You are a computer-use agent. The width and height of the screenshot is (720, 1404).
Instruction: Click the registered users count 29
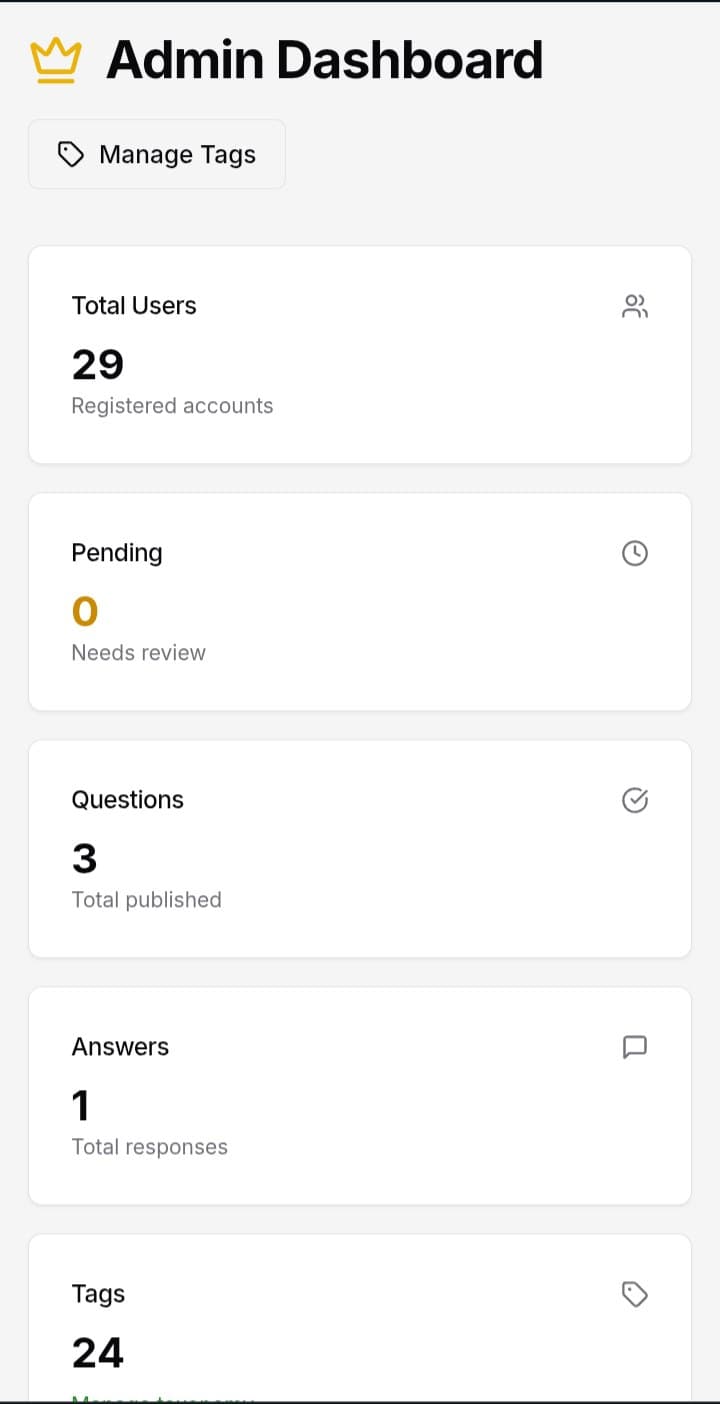tap(98, 364)
